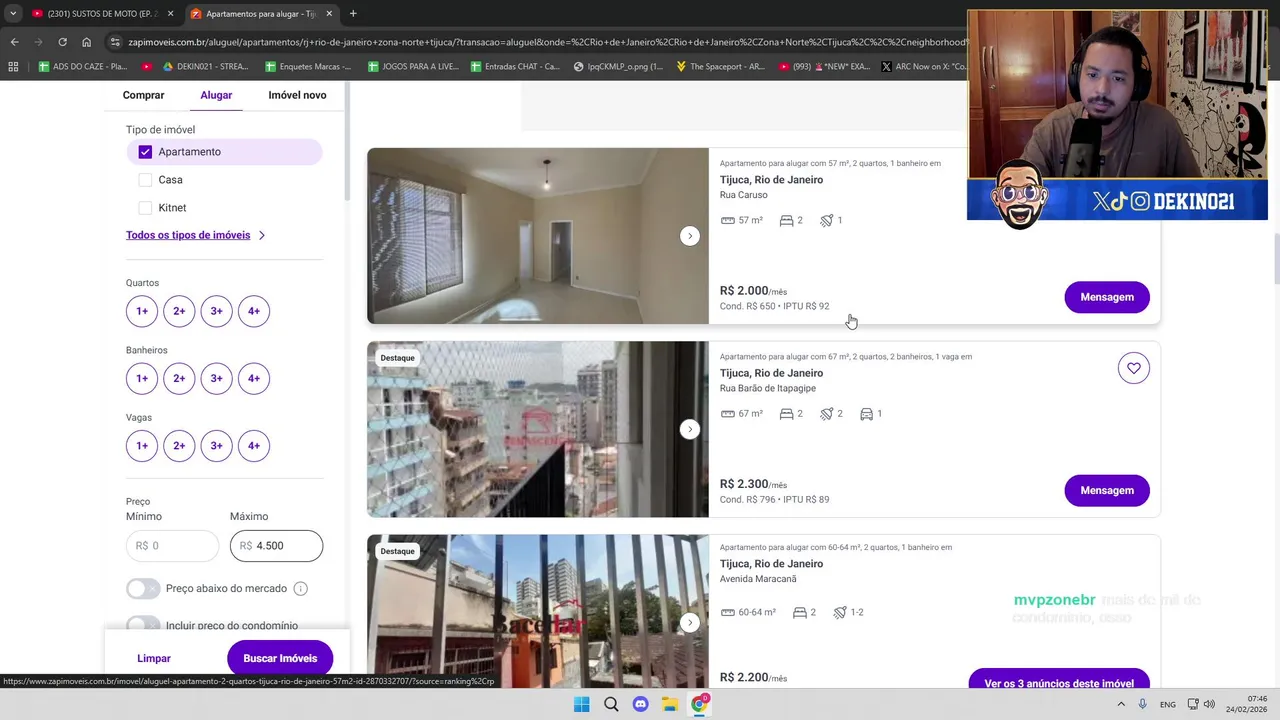Open the tab search dropdown arrow
The image size is (1280, 720).
pos(13,14)
